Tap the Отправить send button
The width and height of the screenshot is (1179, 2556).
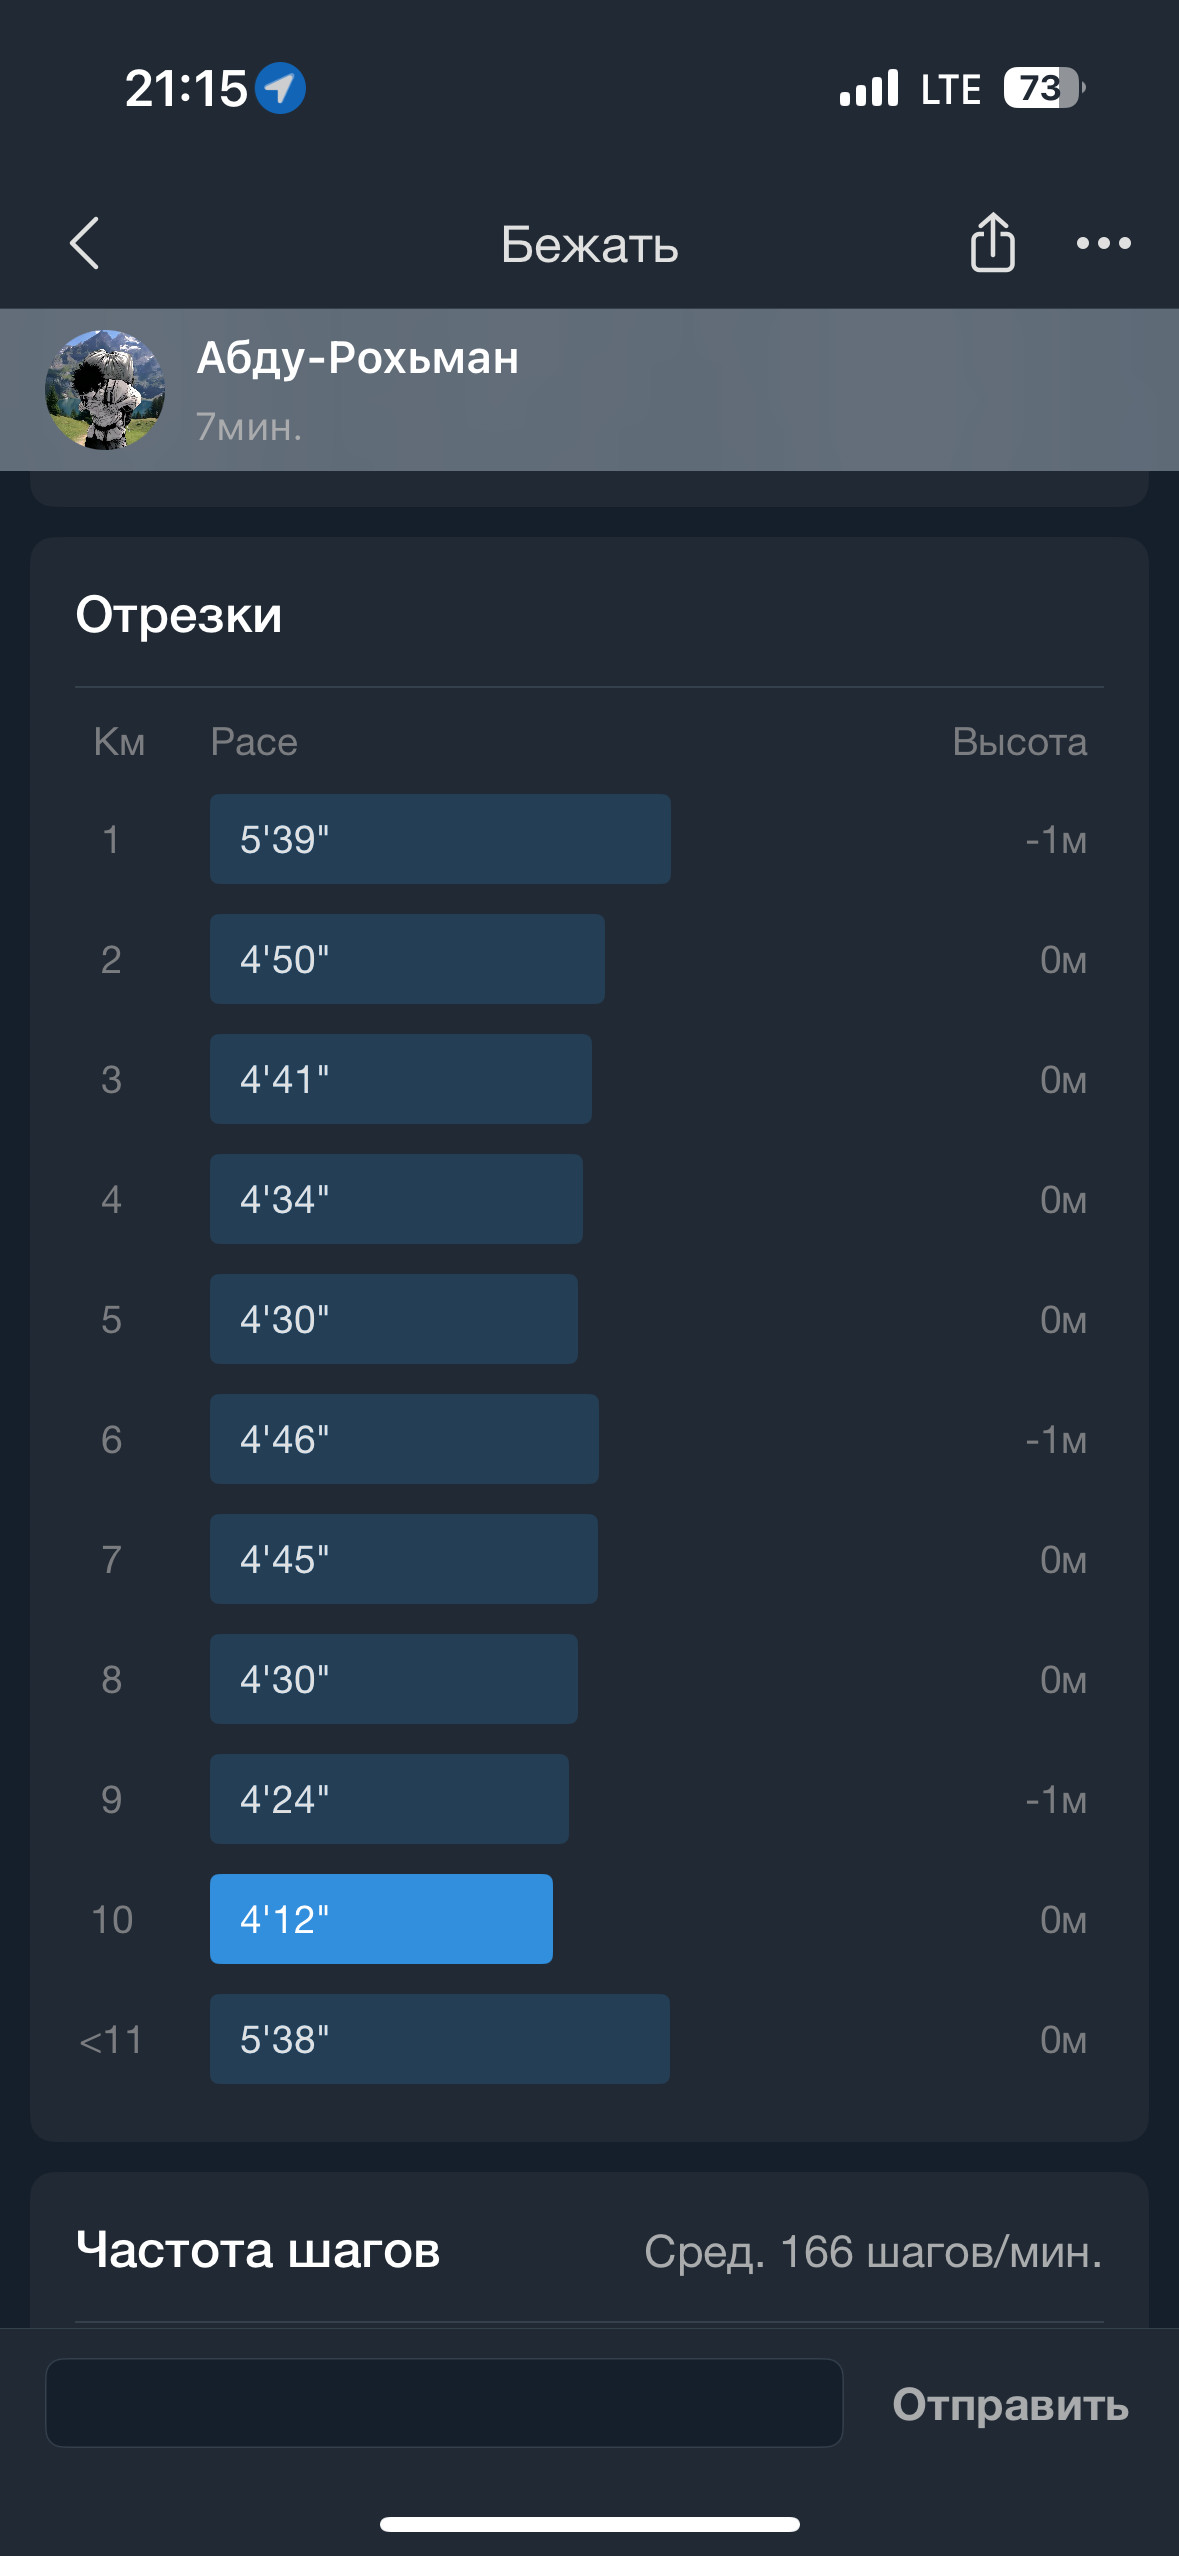pyautogui.click(x=1010, y=2404)
